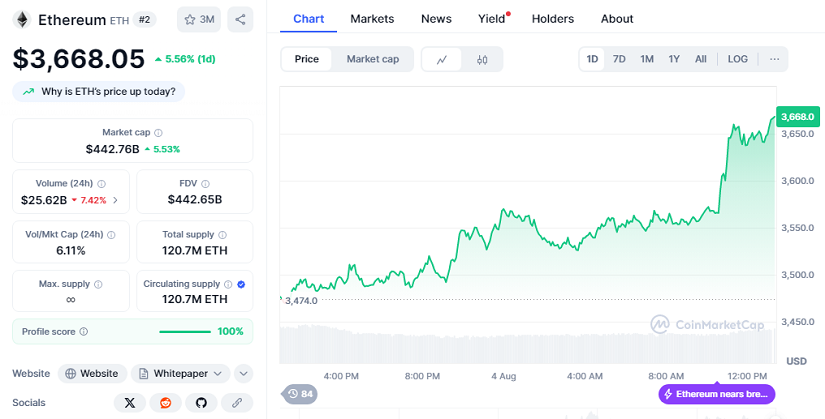Click the chain link icon in Socials
Screen dimensions: 825x419
pyautogui.click(x=237, y=403)
